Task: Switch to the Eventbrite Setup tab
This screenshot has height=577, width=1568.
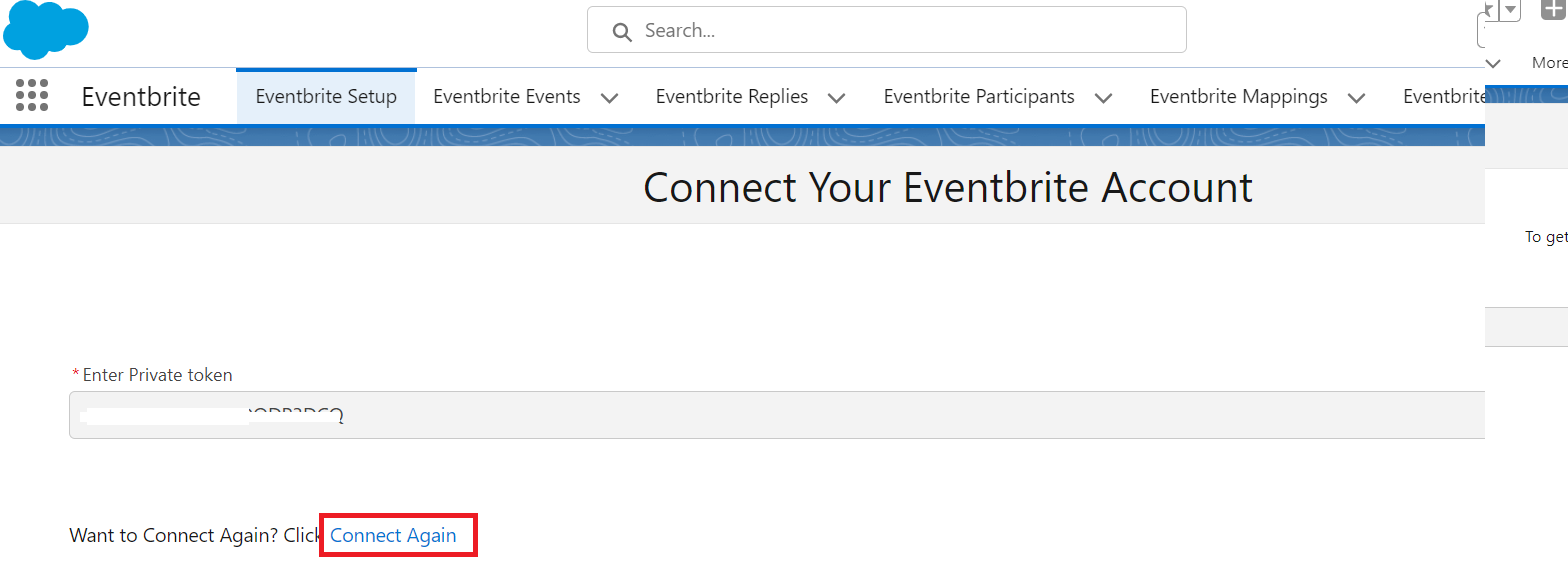Action: [x=326, y=97]
